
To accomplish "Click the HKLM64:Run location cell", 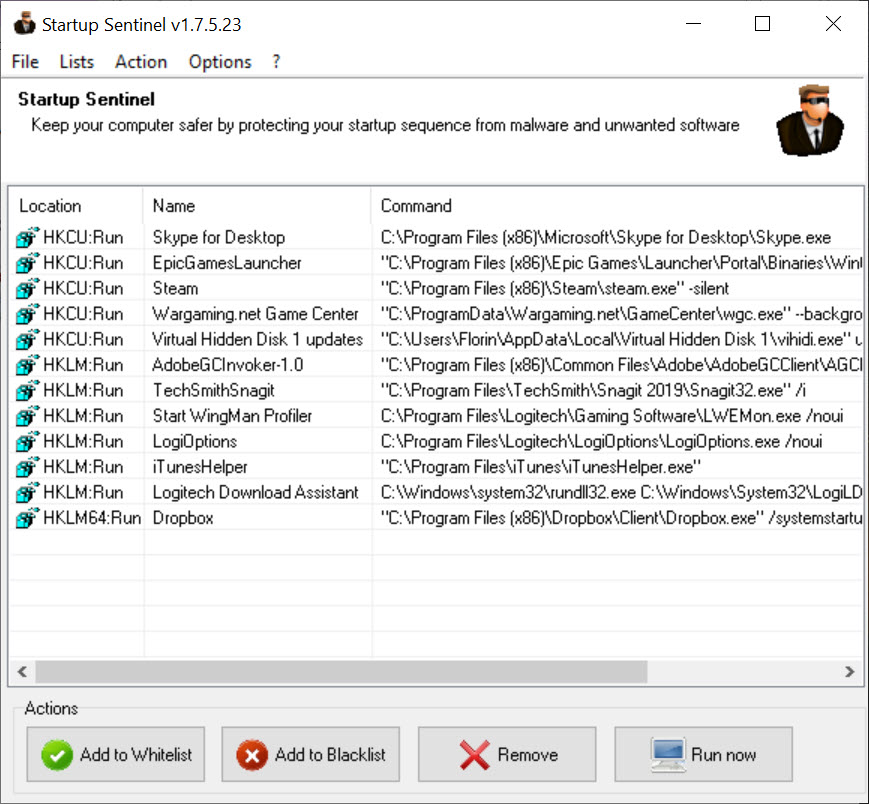I will pos(92,518).
